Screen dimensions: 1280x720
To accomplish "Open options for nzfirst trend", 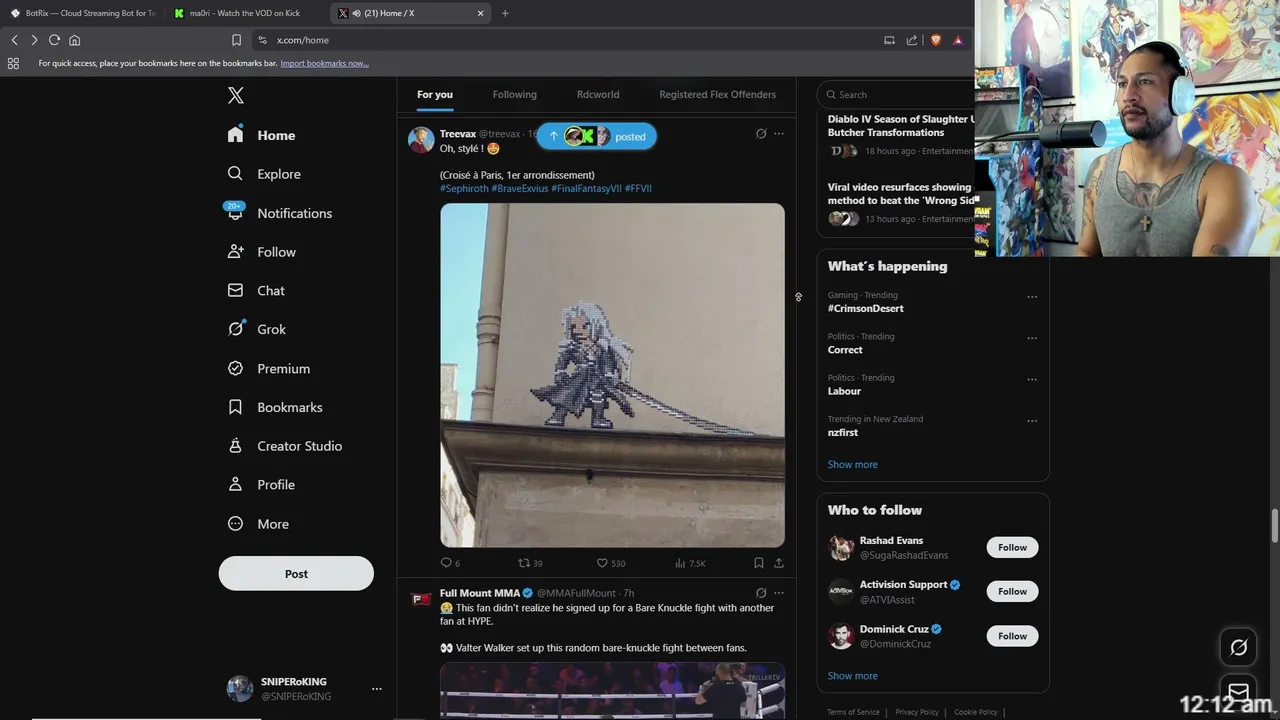I will tap(1032, 421).
